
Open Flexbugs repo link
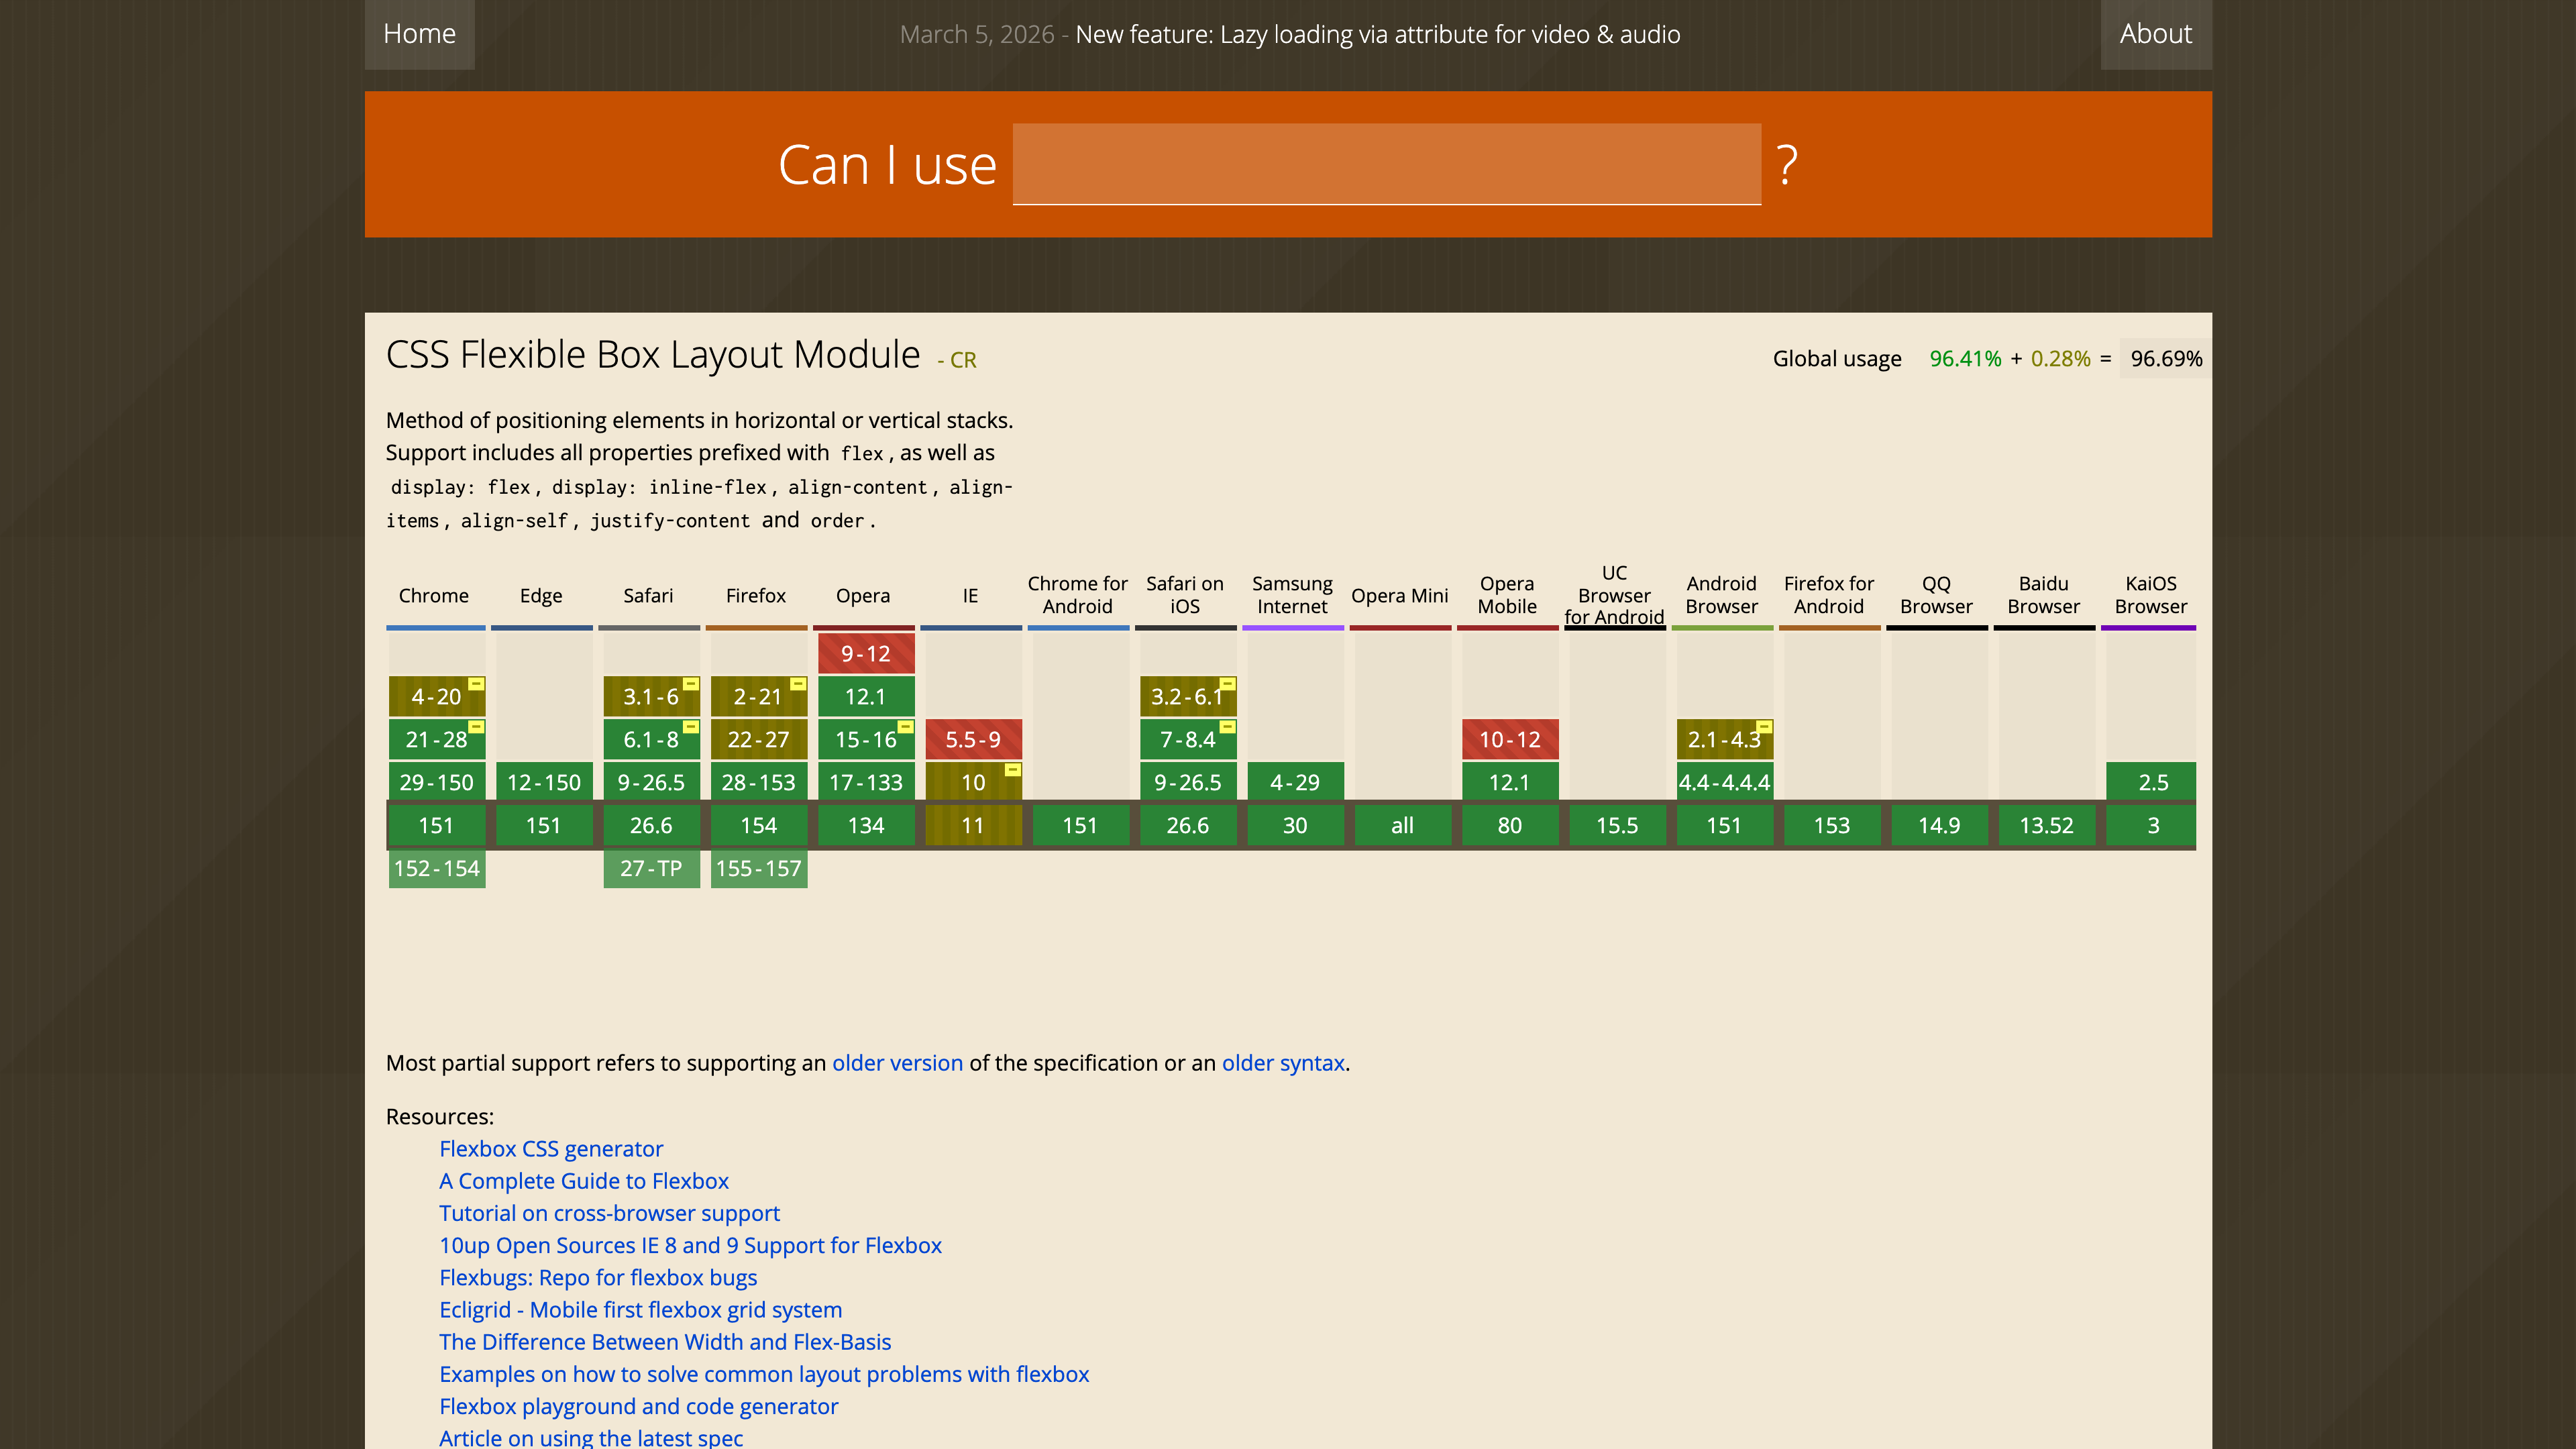coord(598,1277)
